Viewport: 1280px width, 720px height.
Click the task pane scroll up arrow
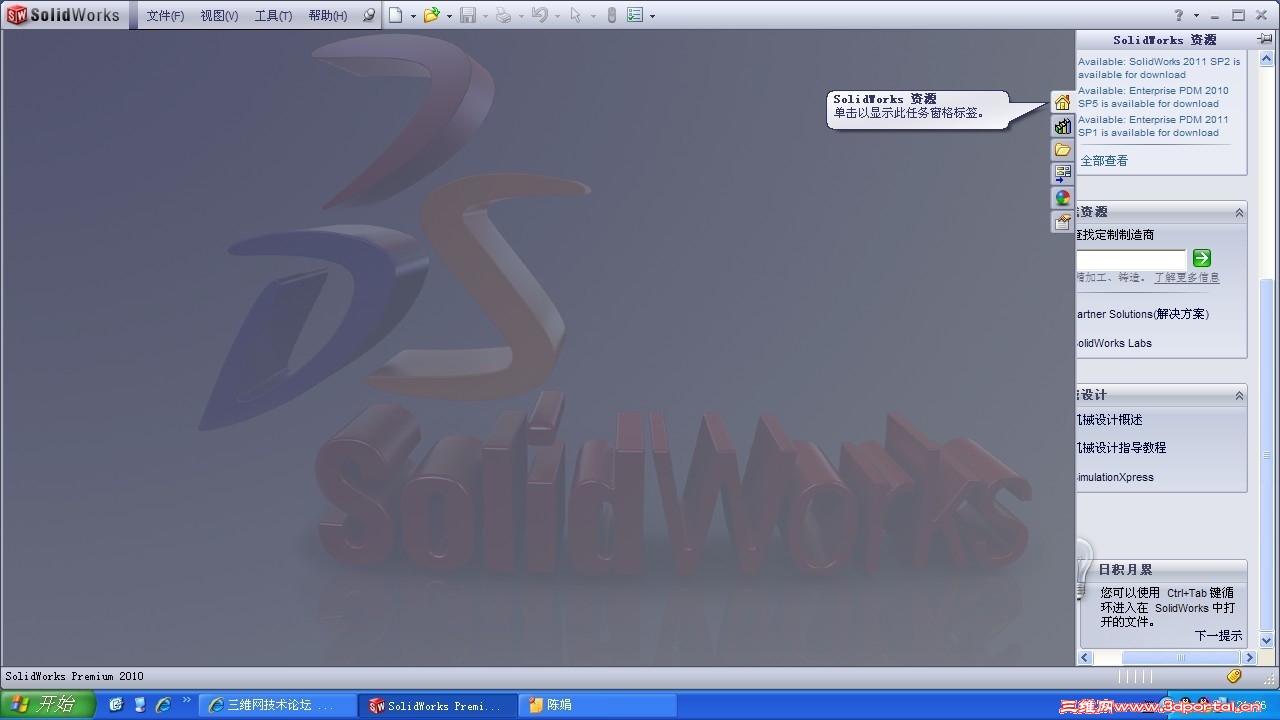[1267, 57]
